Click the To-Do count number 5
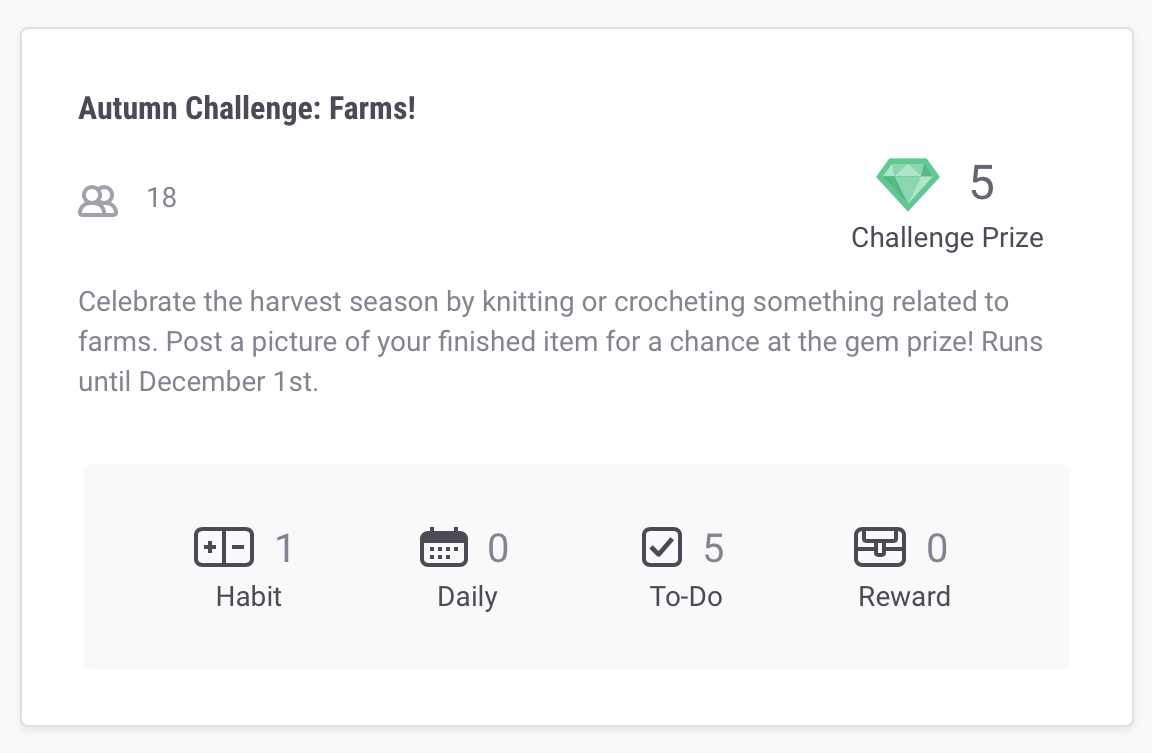 (x=713, y=548)
